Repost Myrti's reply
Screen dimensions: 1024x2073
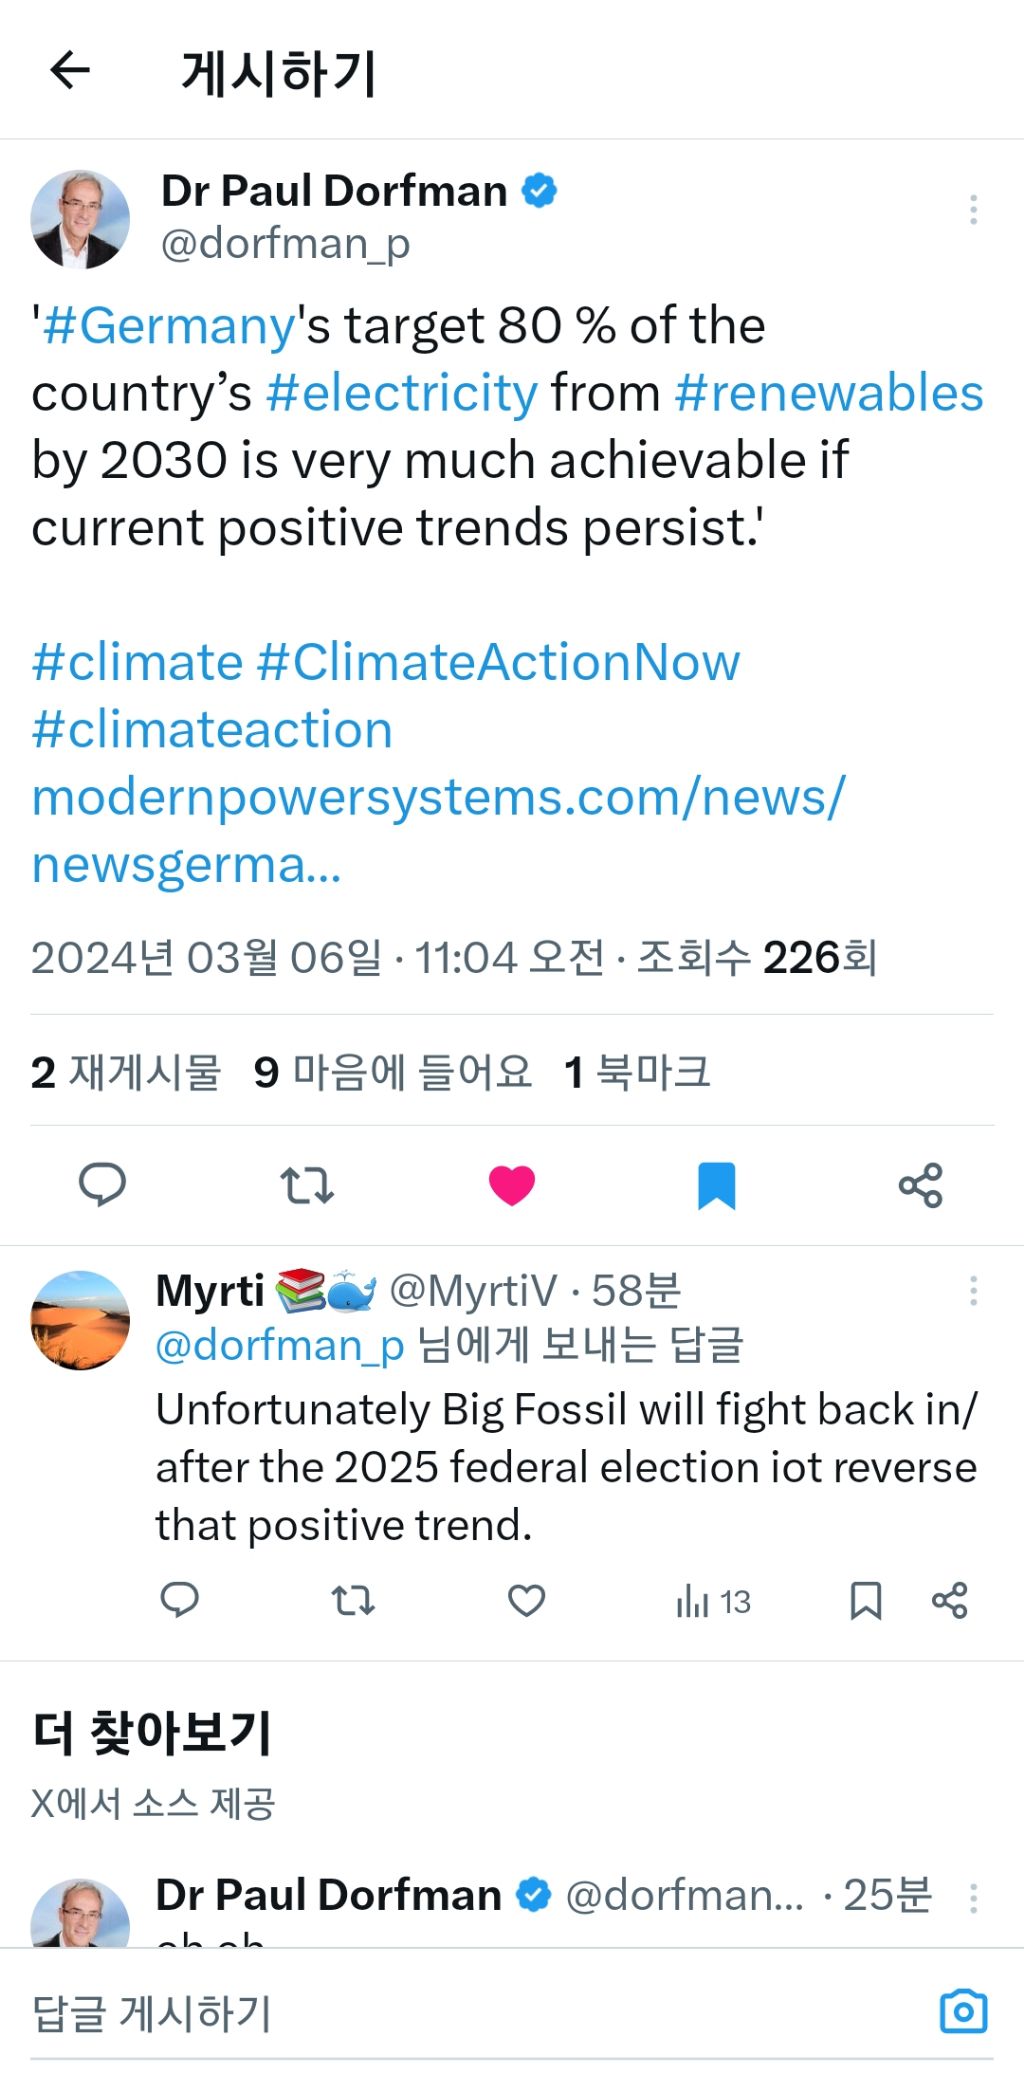(353, 1601)
